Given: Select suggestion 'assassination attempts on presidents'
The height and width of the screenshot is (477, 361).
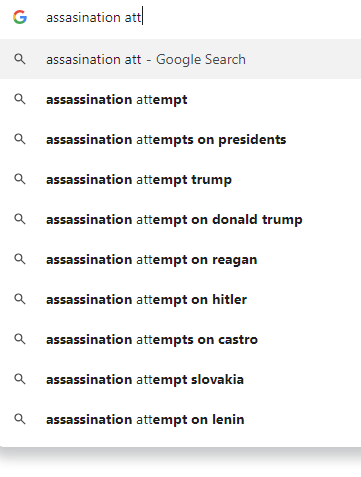Looking at the screenshot, I should point(180,139).
